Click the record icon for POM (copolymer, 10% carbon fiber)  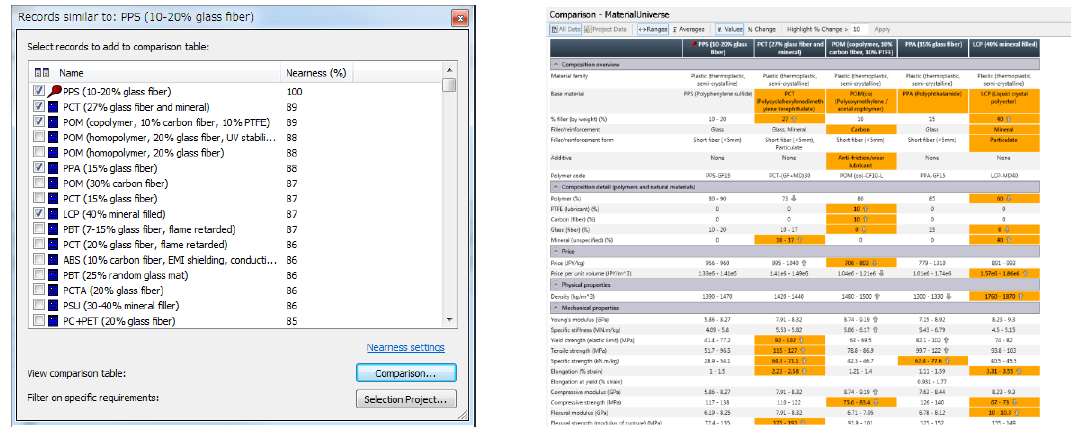pyautogui.click(x=54, y=123)
